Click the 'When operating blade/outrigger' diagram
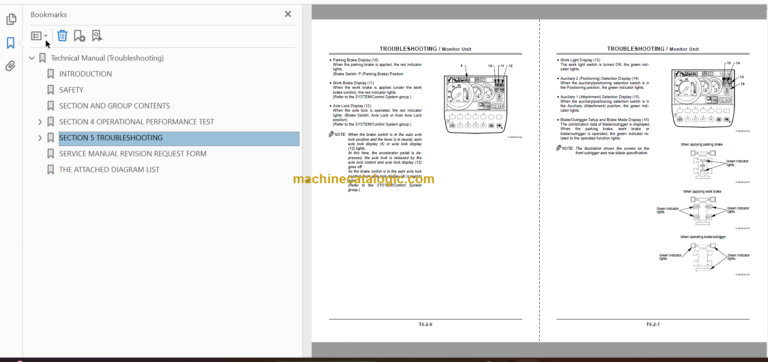Image resolution: width=768 pixels, height=362 pixels. point(702,257)
